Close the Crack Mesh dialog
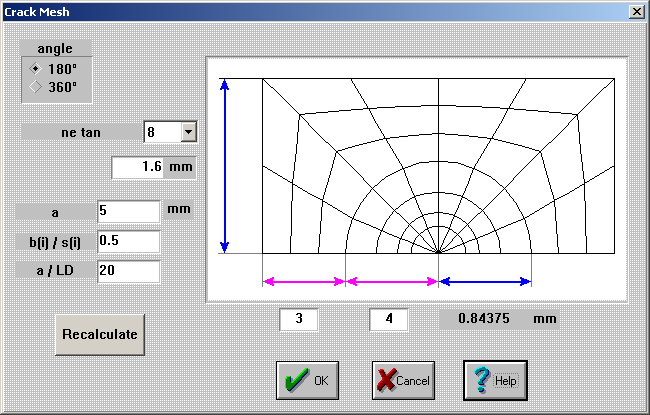The height and width of the screenshot is (415, 650). click(x=636, y=12)
